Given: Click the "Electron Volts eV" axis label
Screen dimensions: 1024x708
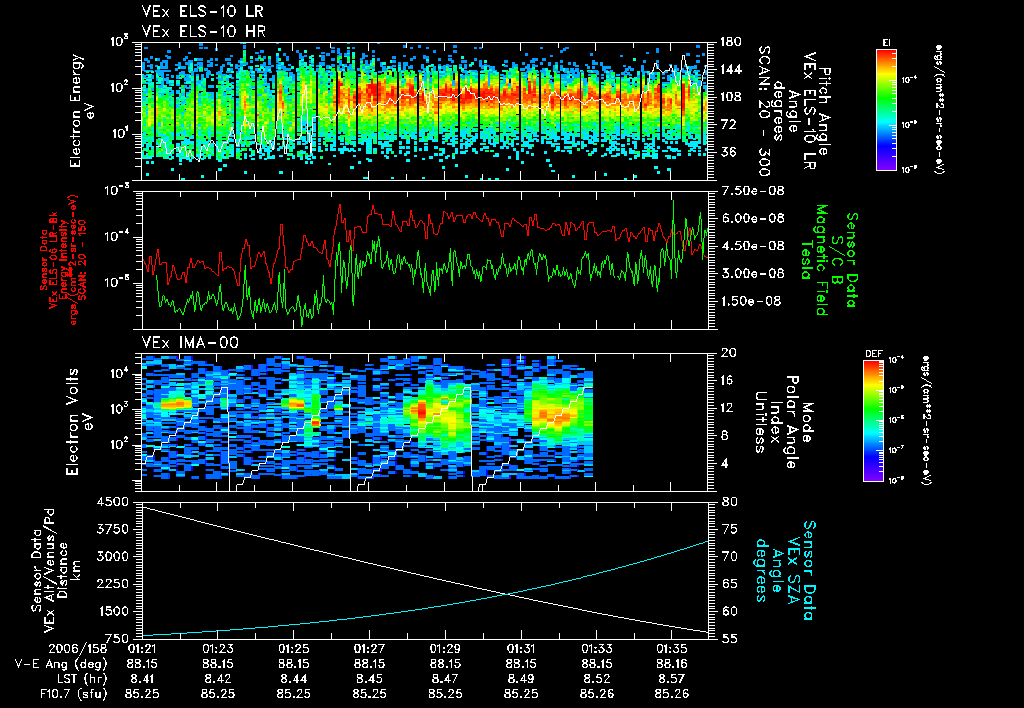Looking at the screenshot, I should pos(78,422).
